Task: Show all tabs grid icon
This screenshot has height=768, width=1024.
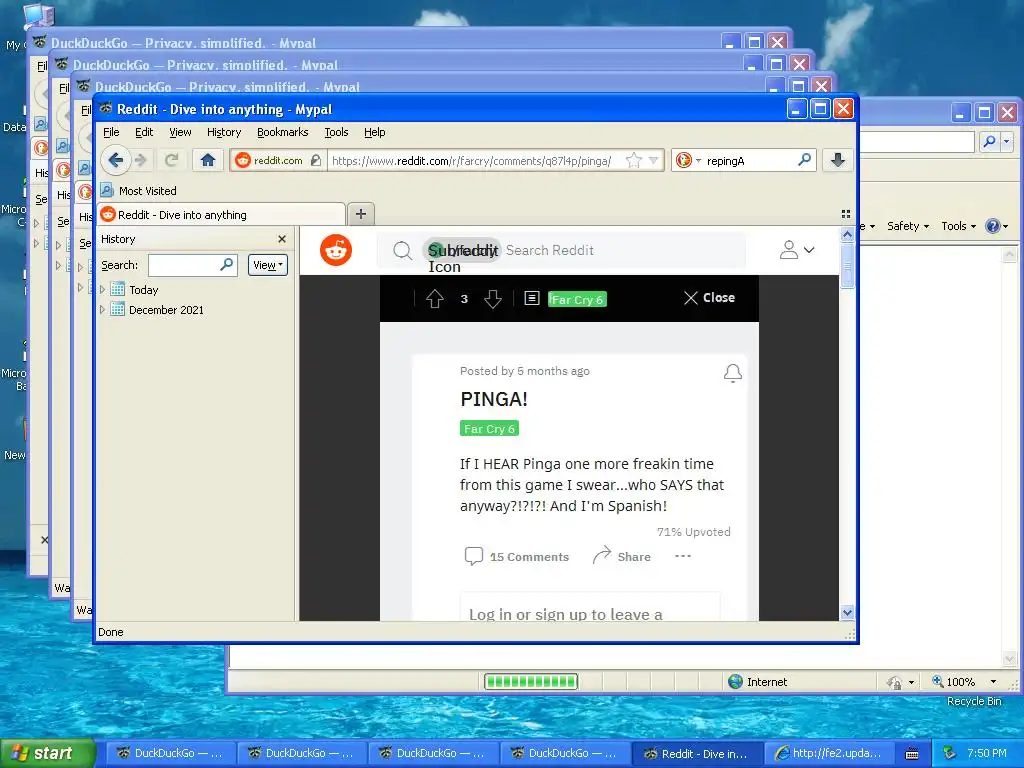Action: coord(846,214)
